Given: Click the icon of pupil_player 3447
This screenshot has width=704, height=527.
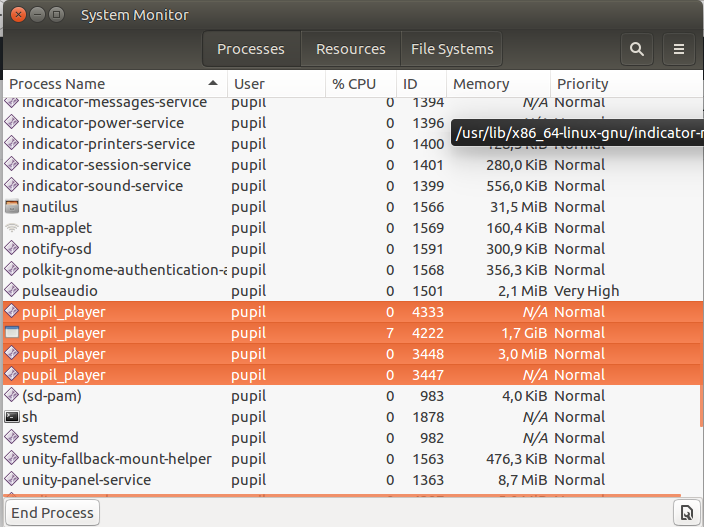Looking at the screenshot, I should 12,375.
